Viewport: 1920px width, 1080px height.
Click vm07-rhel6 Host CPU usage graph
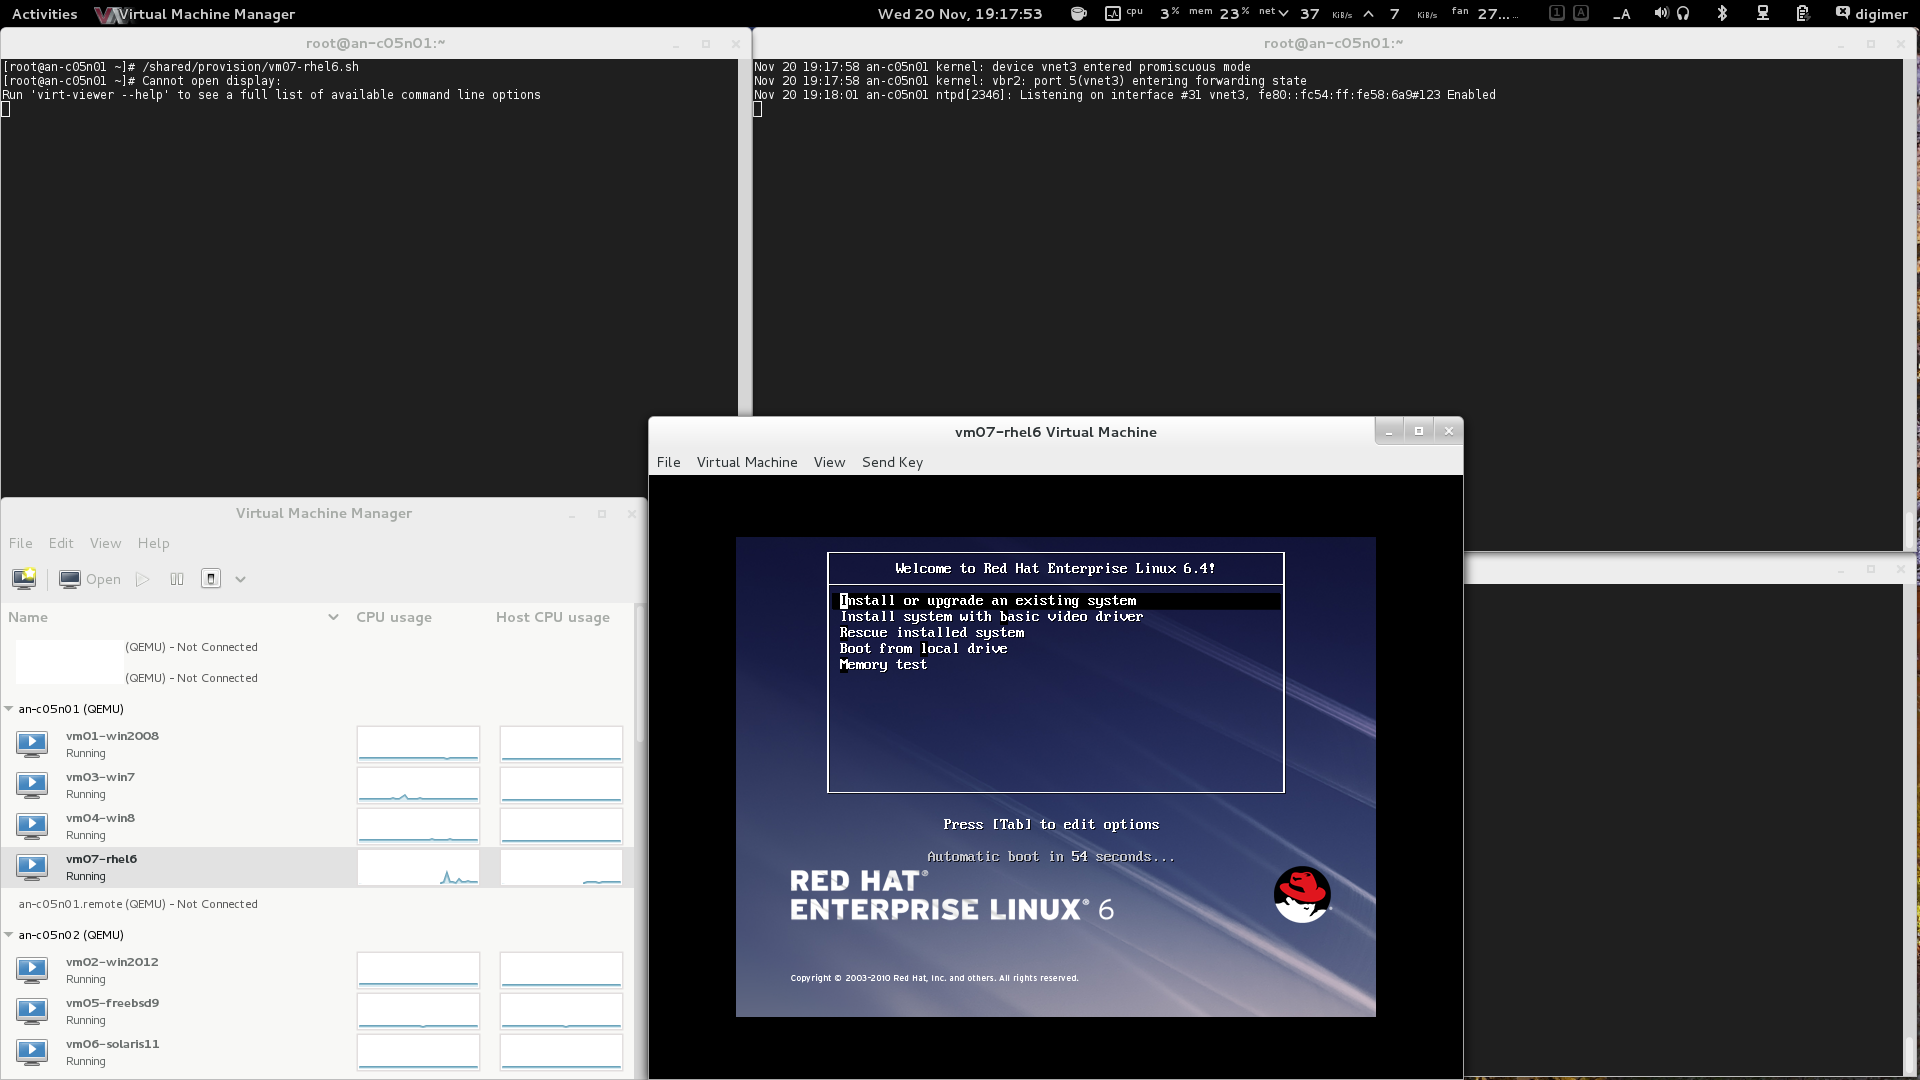coord(561,867)
